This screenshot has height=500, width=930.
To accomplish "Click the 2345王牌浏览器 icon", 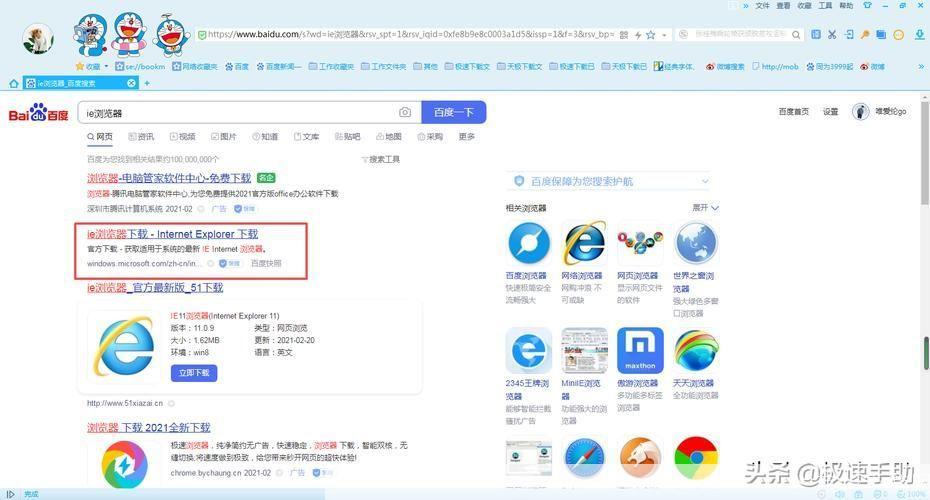I will pos(528,351).
